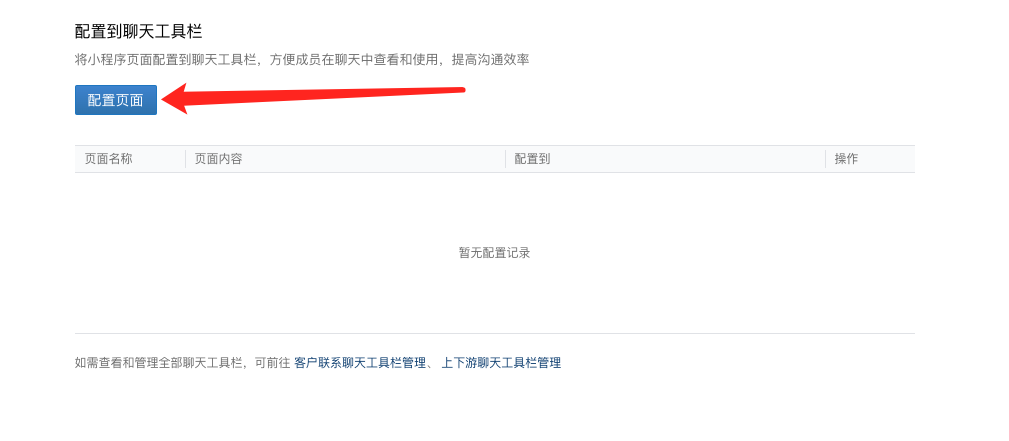Click the description text about 小程序页面
This screenshot has height=441, width=1009.
tap(302, 60)
